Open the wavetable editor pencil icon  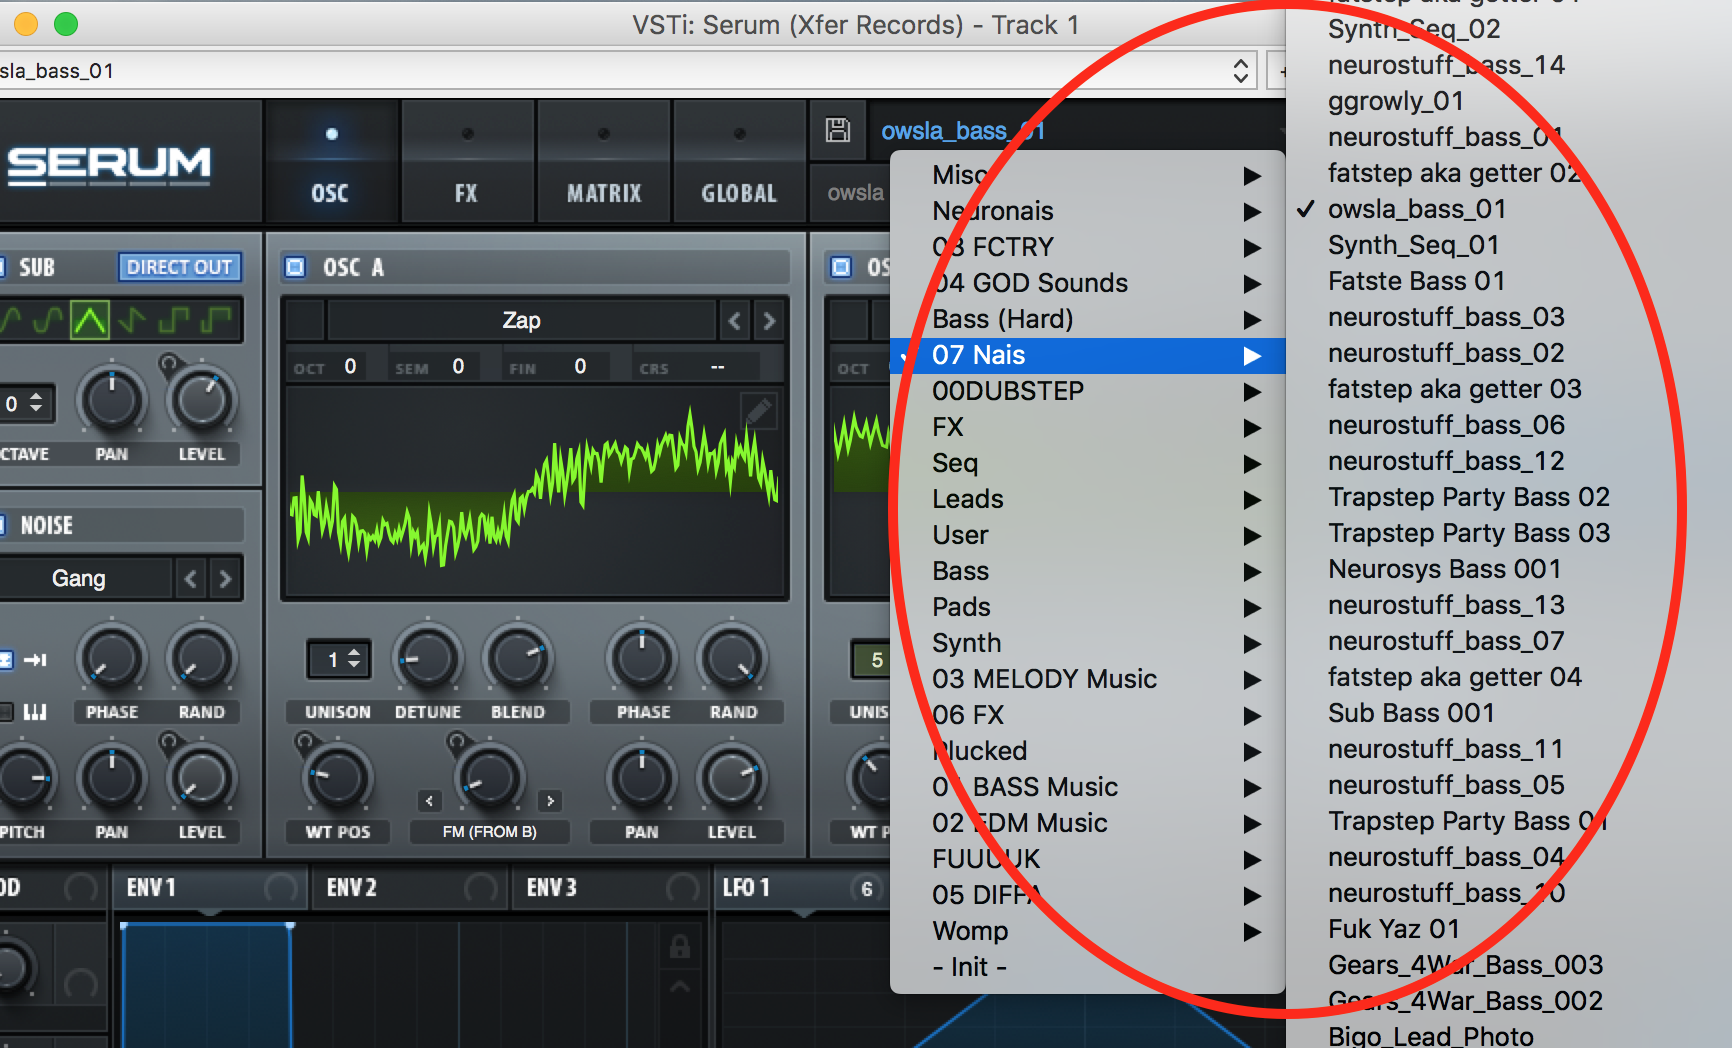click(759, 410)
